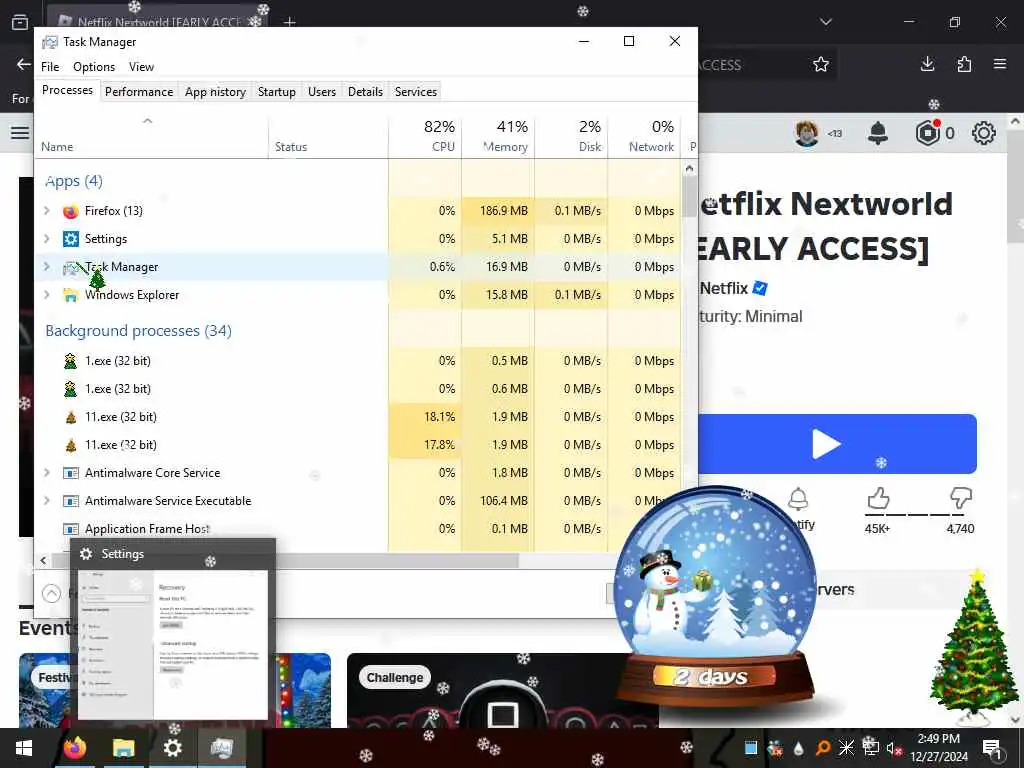The width and height of the screenshot is (1024, 768).
Task: Open Settings from the taskbar
Action: click(172, 748)
